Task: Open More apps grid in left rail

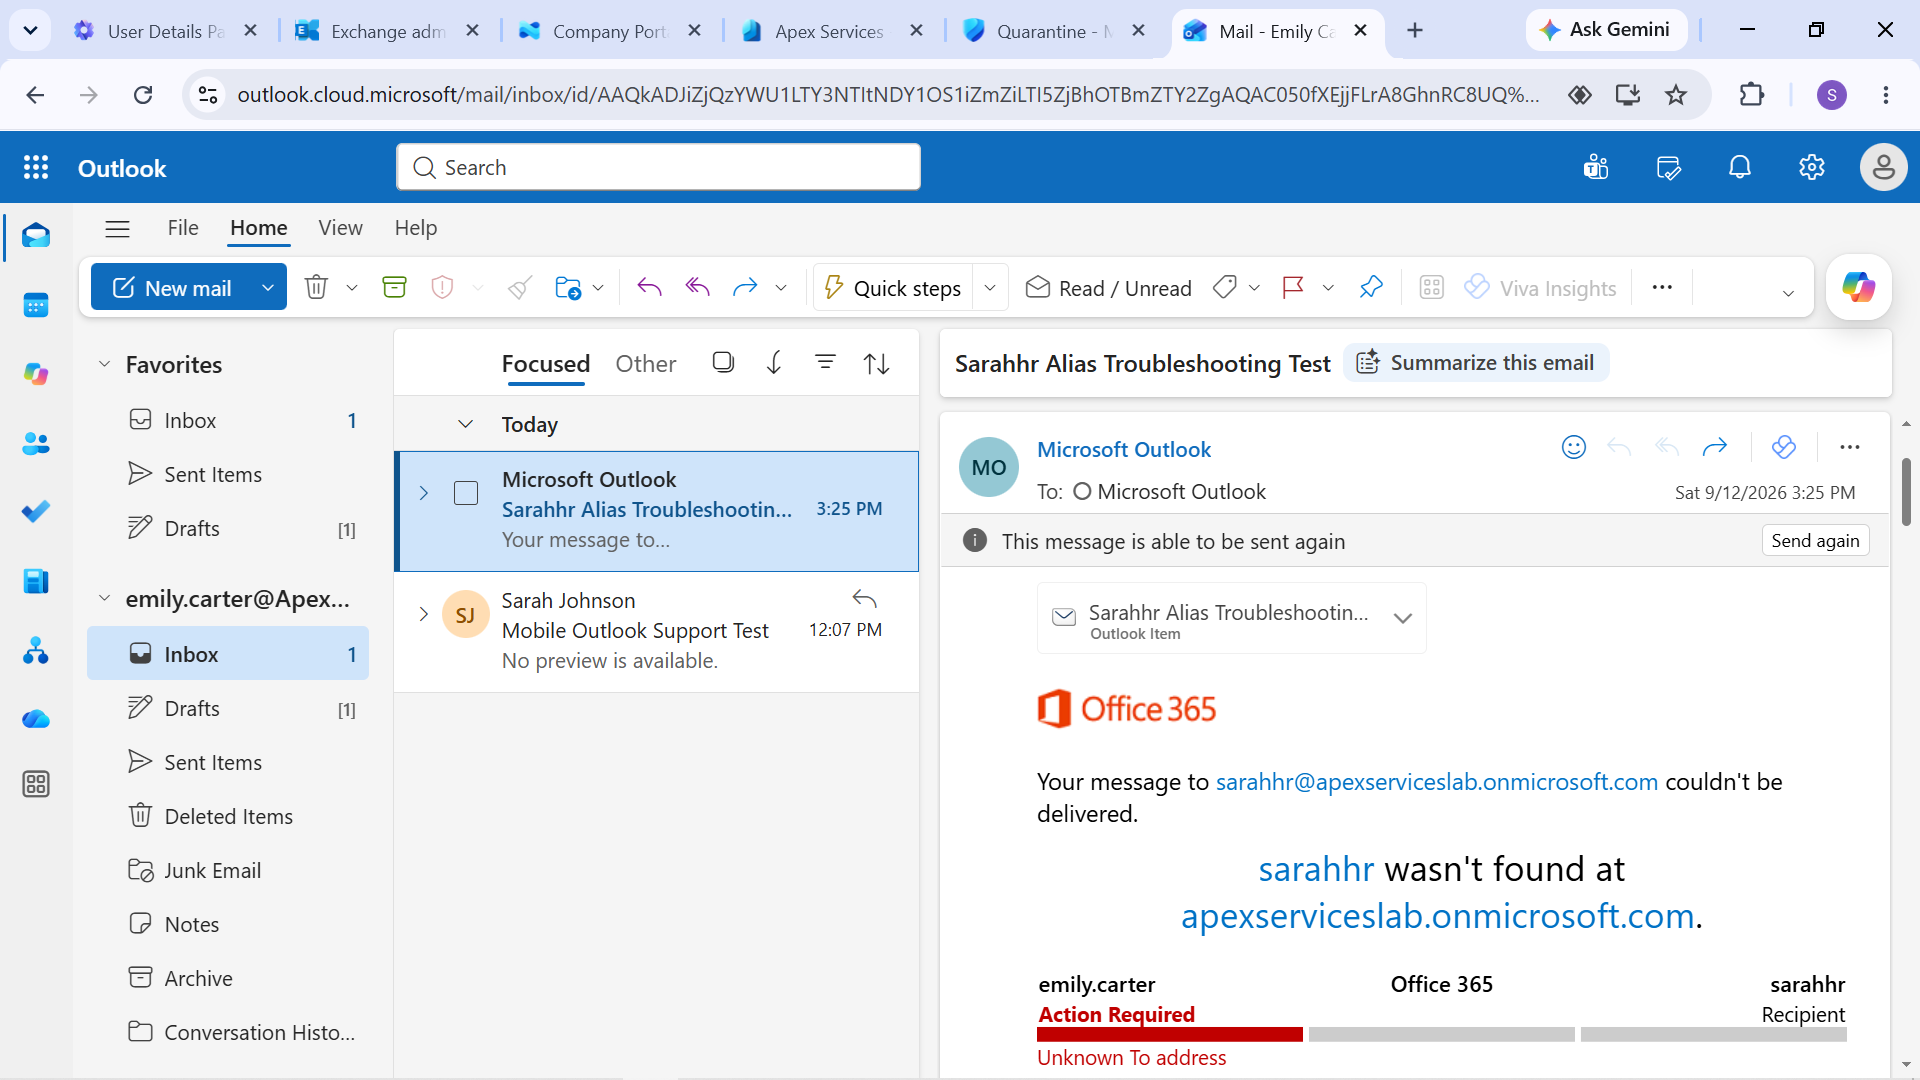Action: pyautogui.click(x=36, y=784)
